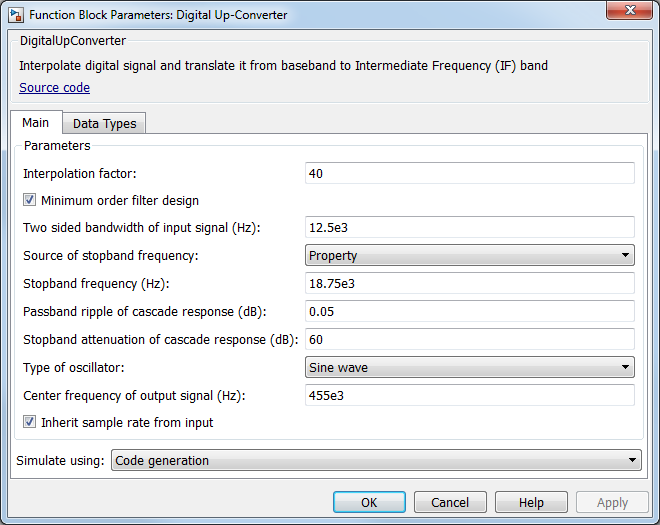
Task: Click the Stopband frequency input field
Action: (x=469, y=284)
